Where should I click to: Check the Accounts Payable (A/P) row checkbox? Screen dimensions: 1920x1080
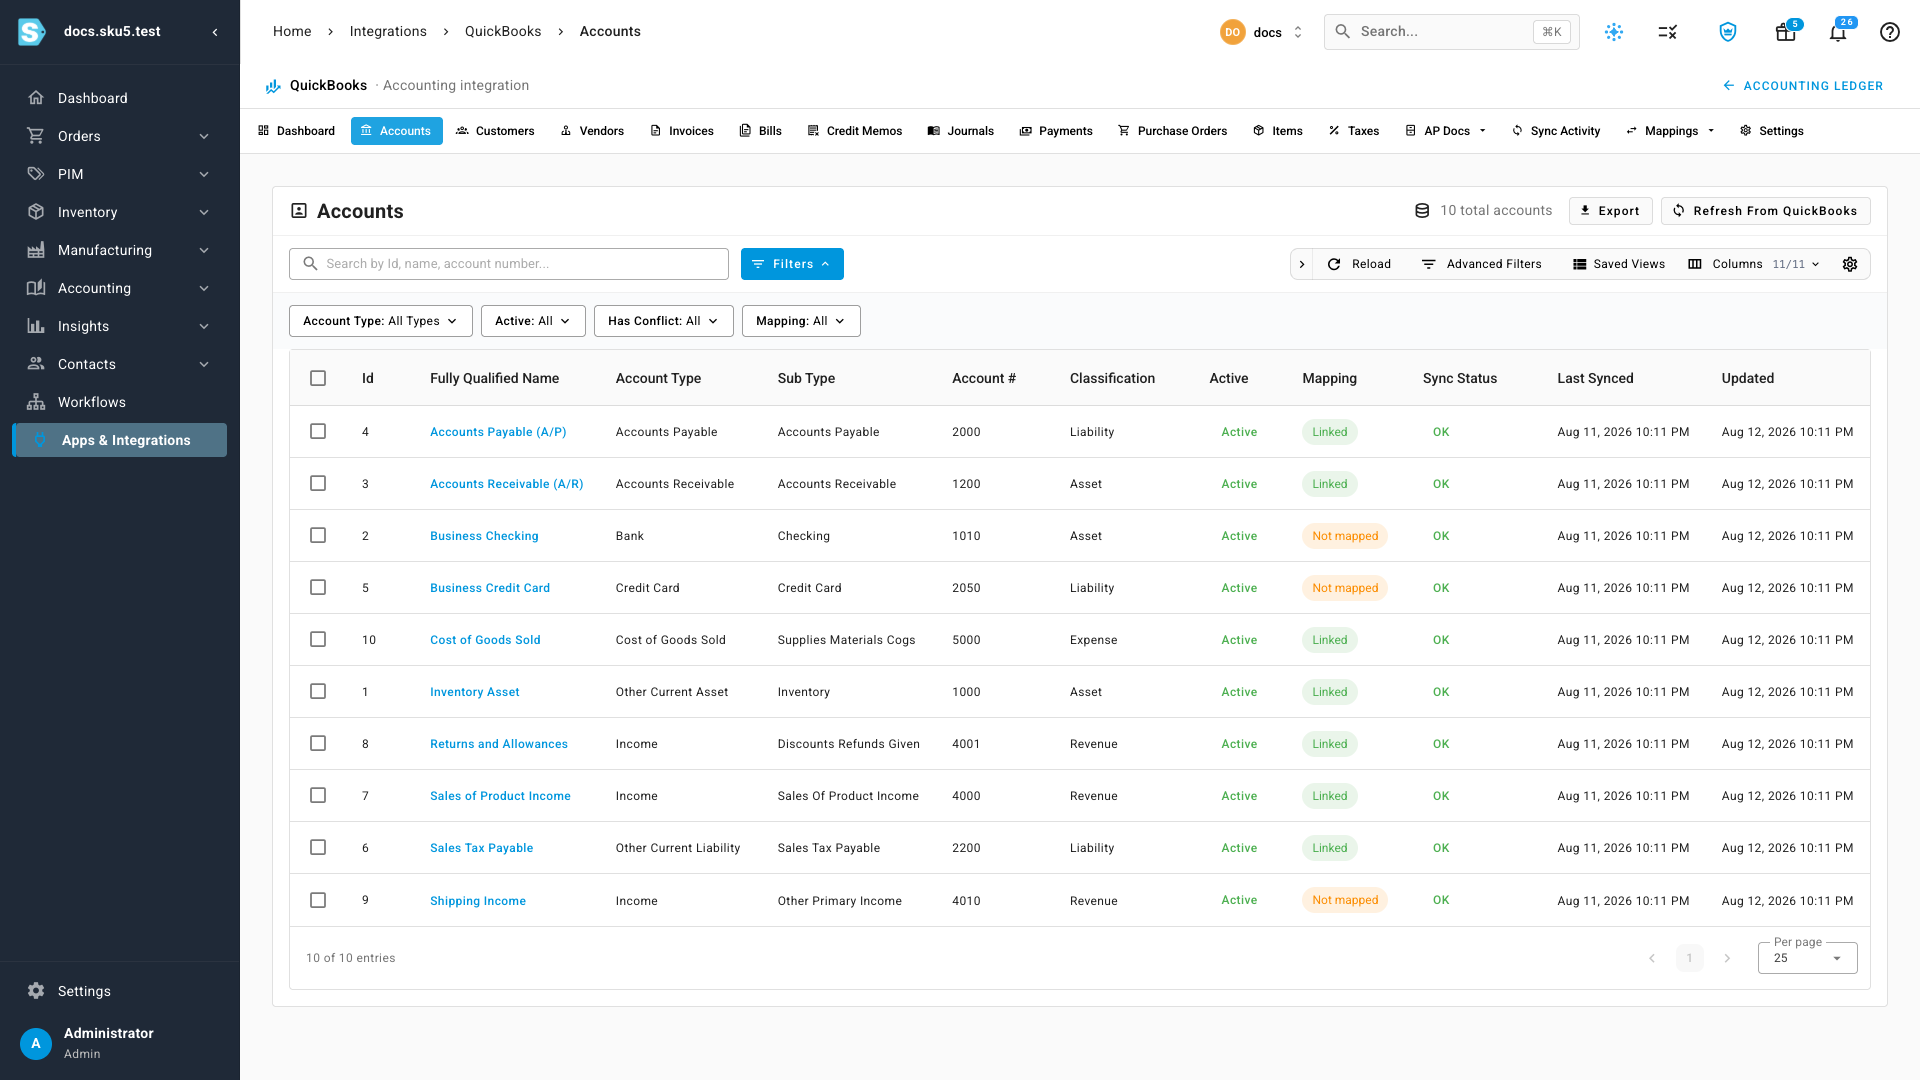(x=318, y=432)
